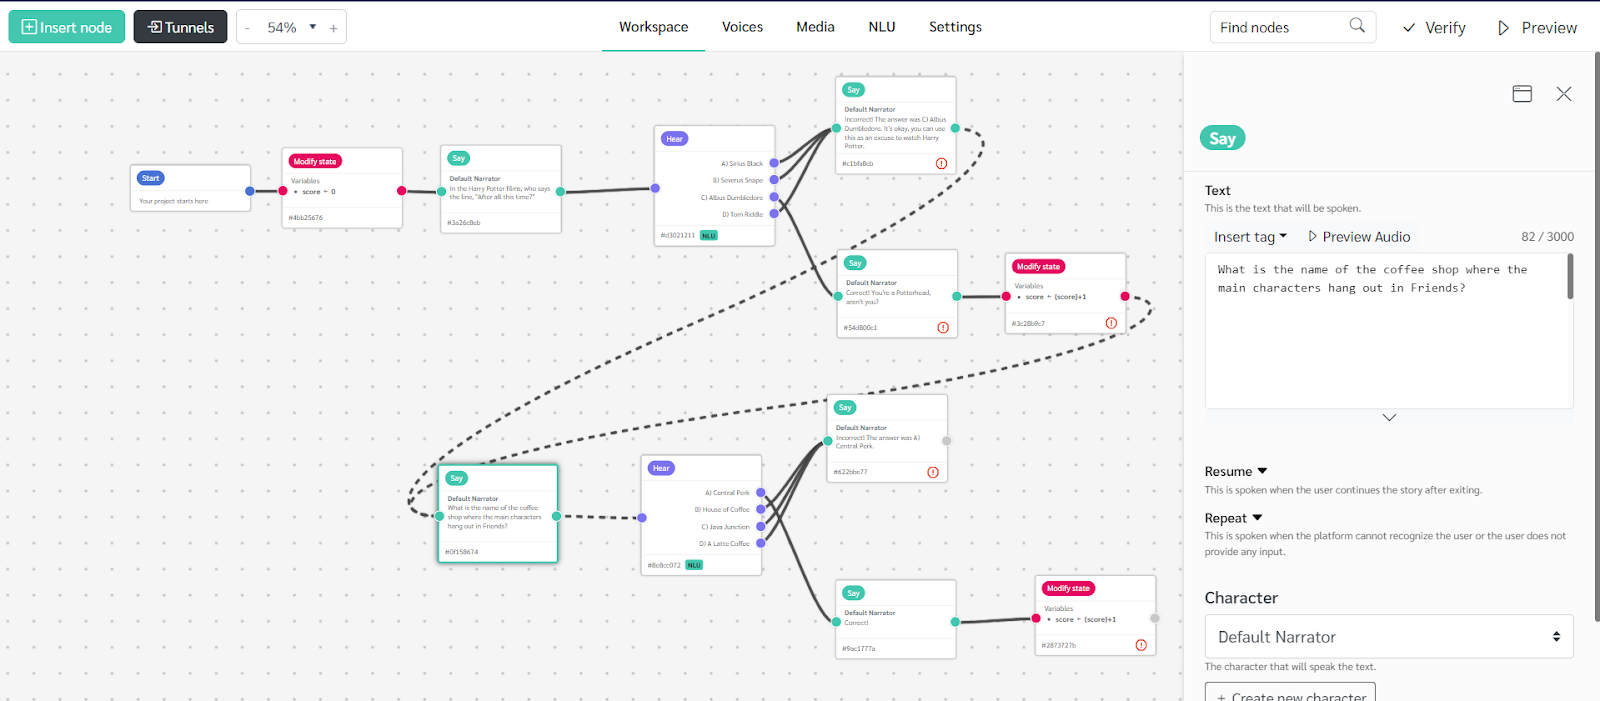Open the Voices tab
The image size is (1600, 701).
(742, 27)
